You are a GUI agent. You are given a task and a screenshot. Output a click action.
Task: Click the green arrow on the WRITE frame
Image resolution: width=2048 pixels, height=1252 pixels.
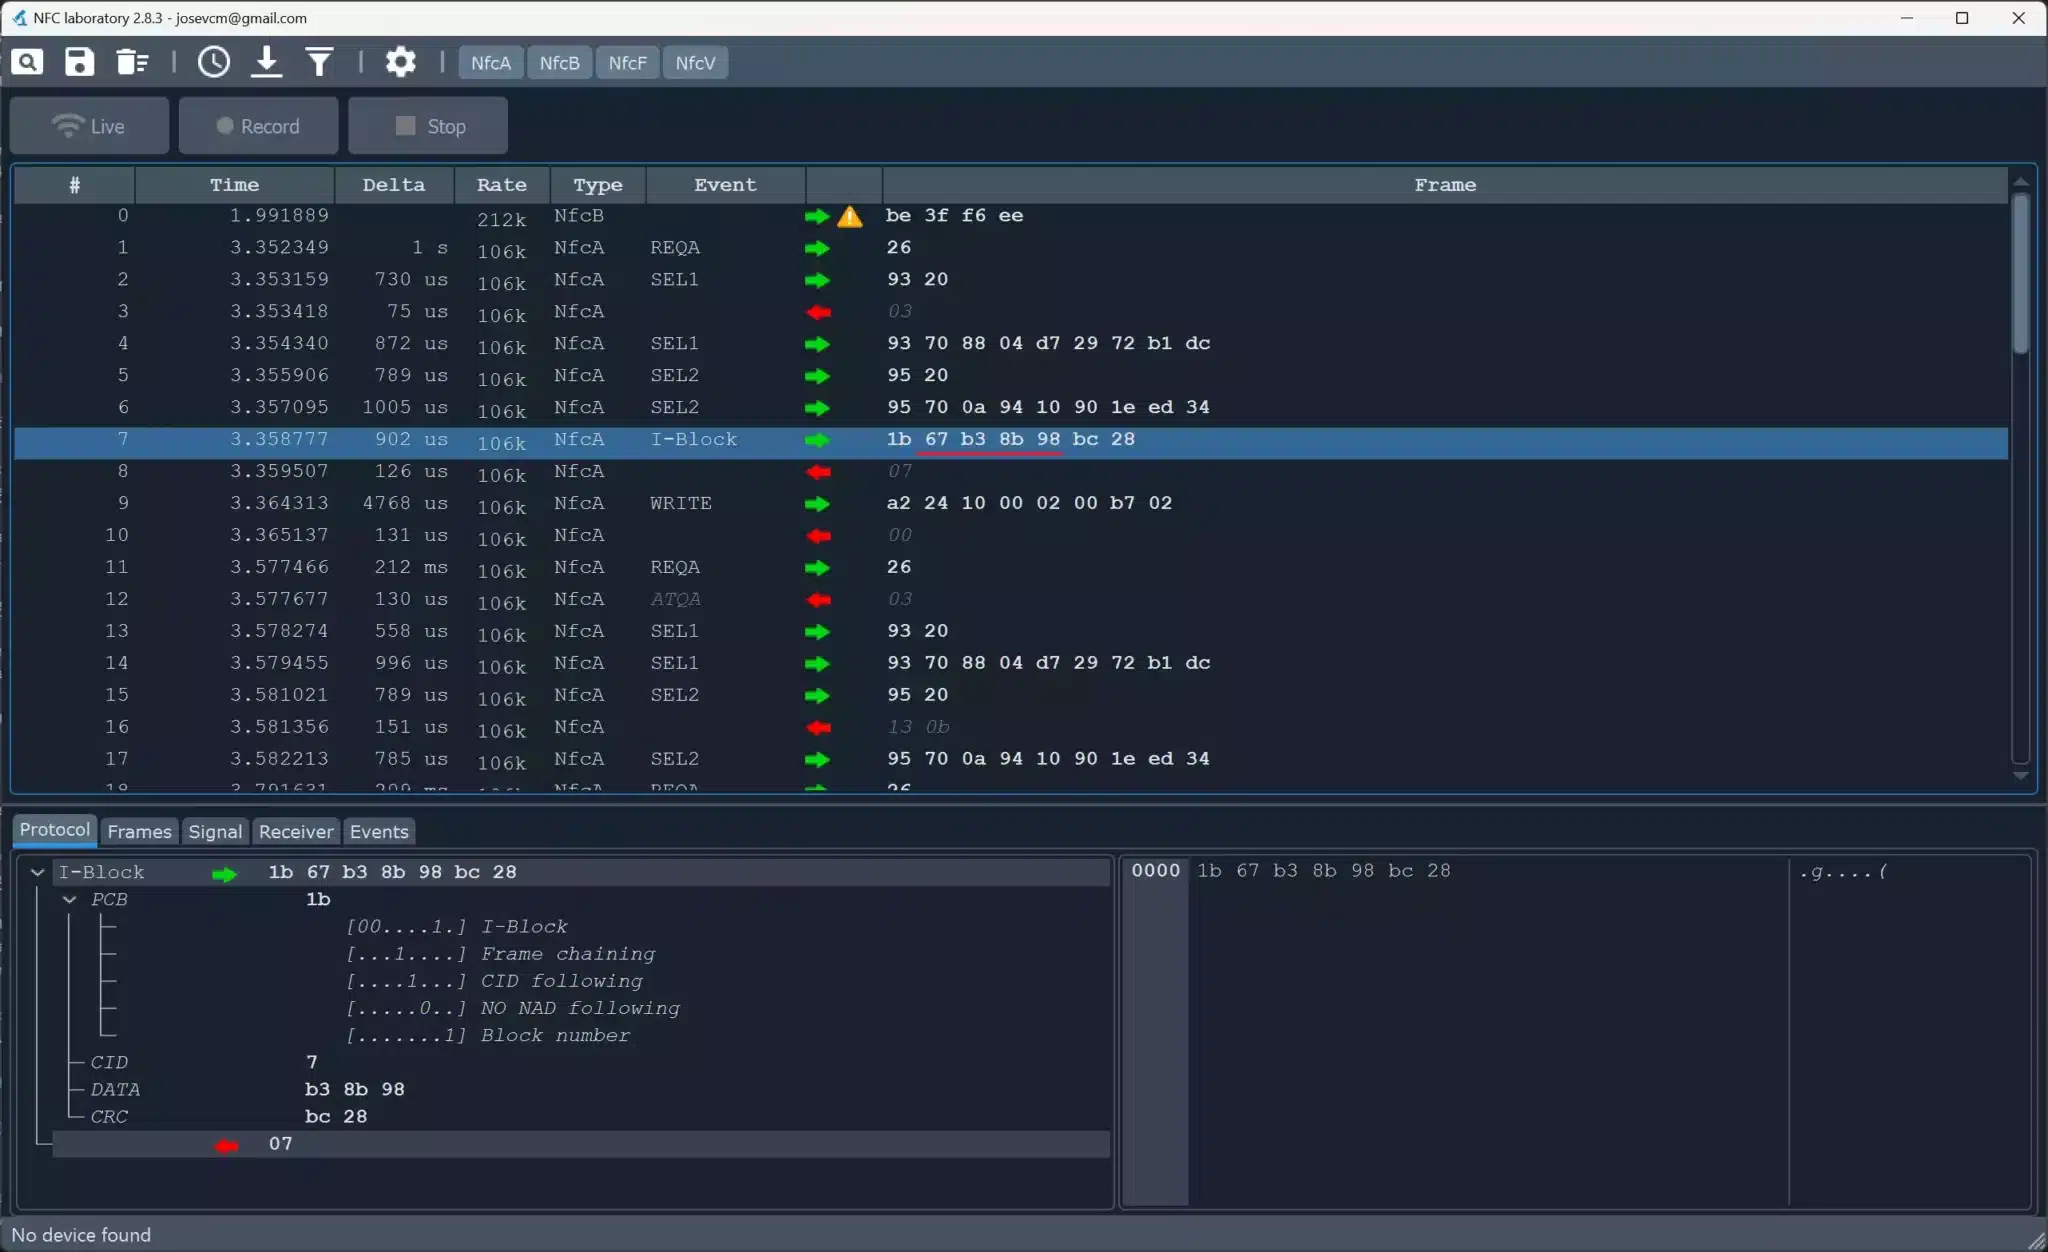(817, 504)
